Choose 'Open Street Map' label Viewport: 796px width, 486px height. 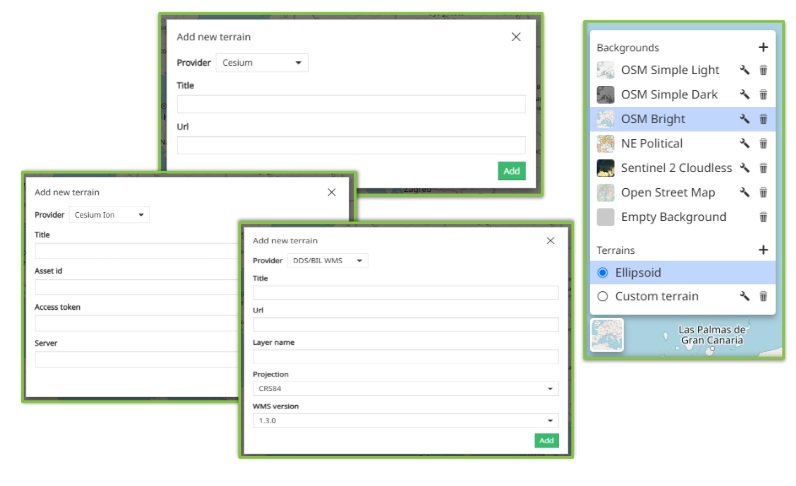pos(668,192)
